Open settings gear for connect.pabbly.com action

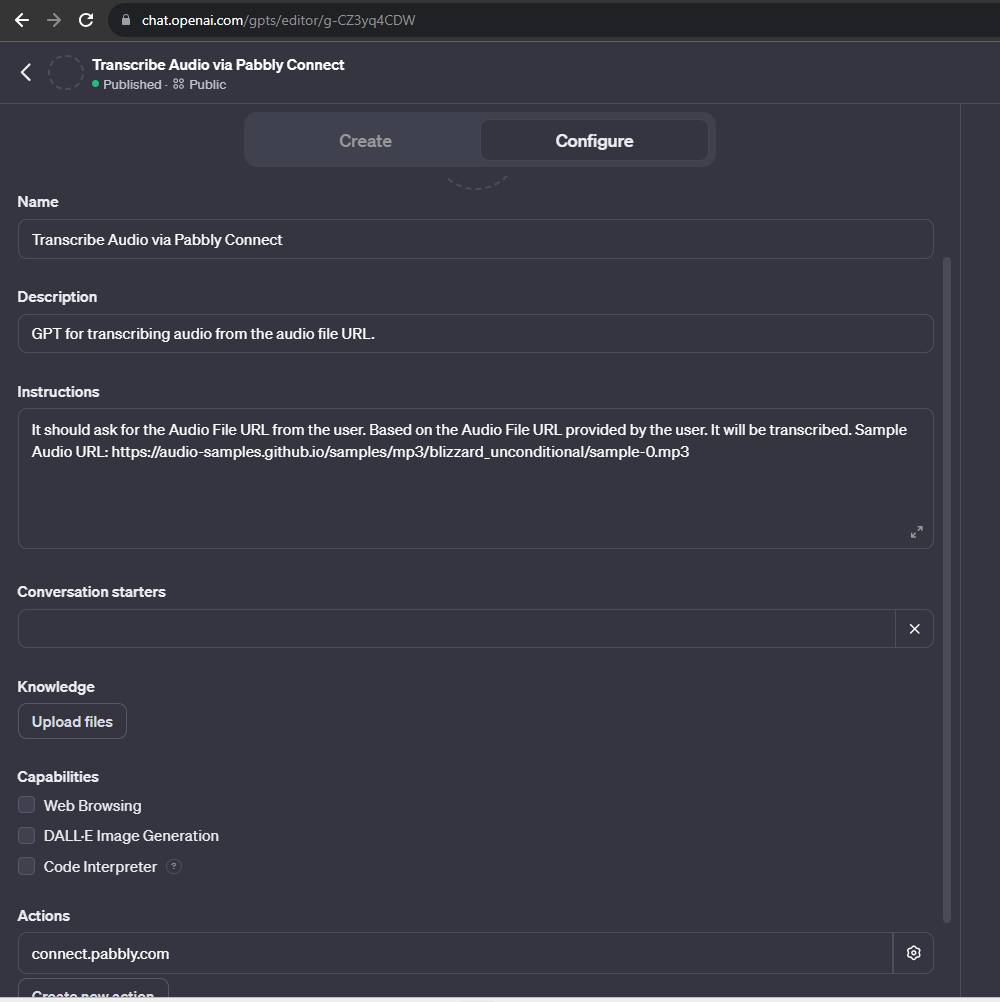[913, 953]
